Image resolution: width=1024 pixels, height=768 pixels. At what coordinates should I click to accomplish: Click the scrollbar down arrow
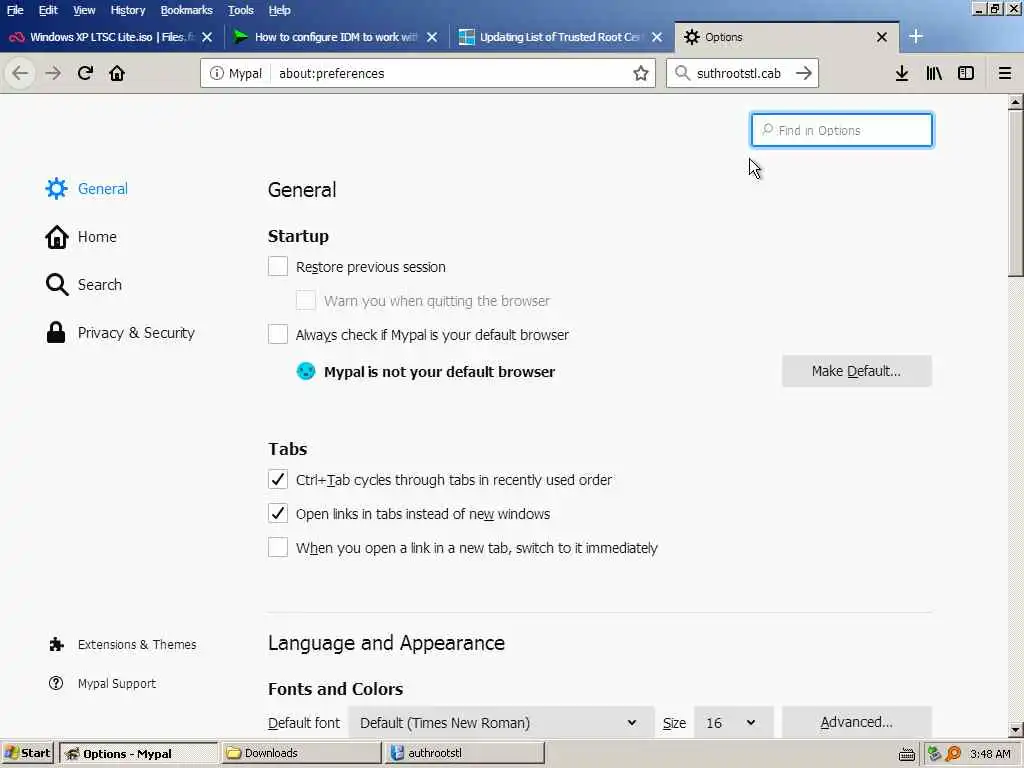(x=1015, y=730)
